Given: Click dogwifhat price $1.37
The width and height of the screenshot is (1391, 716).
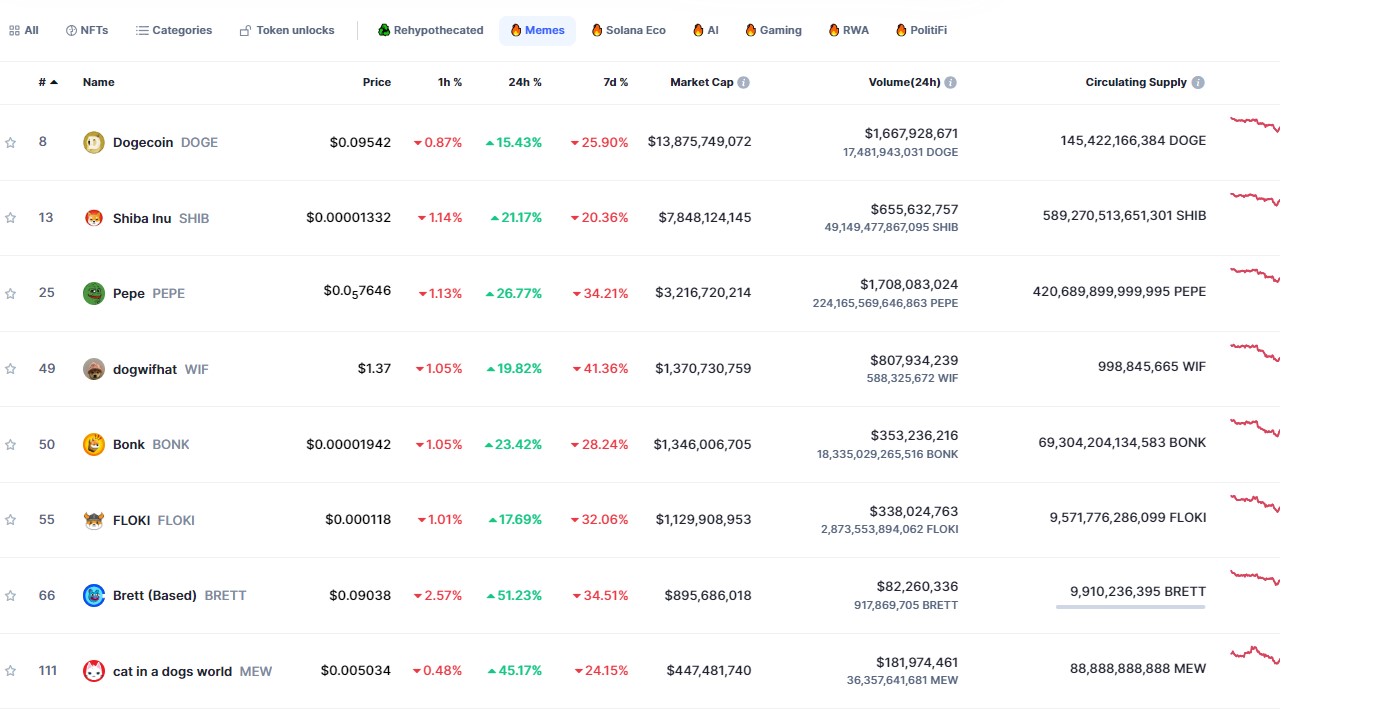Looking at the screenshot, I should coord(374,369).
